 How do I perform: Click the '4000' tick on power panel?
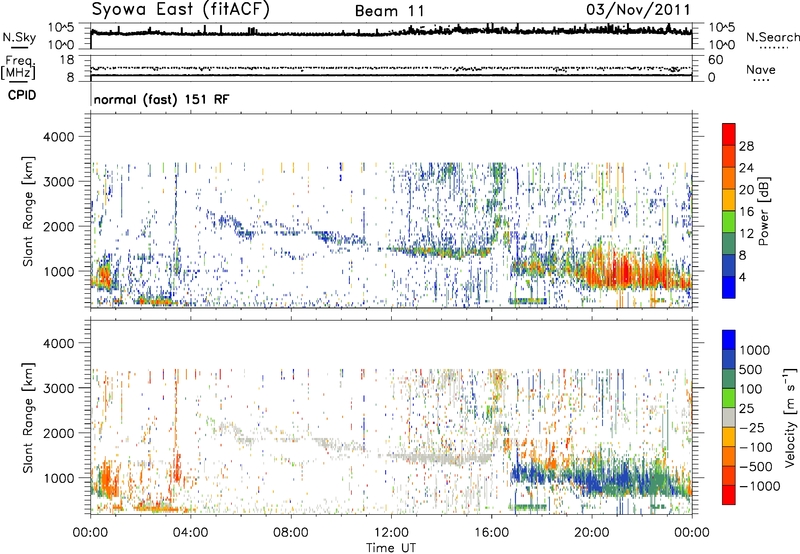(59, 137)
